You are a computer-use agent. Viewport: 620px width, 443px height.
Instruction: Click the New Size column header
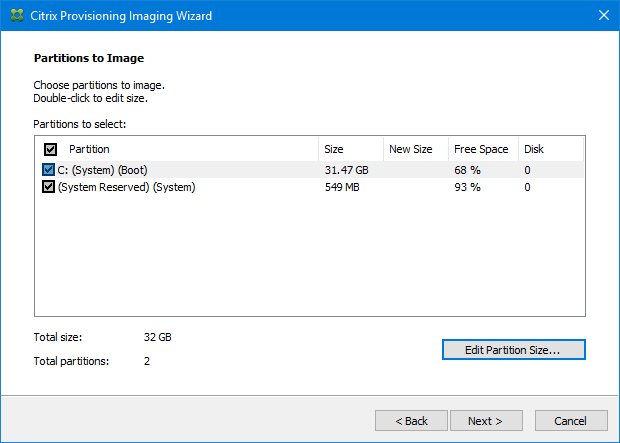click(x=416, y=149)
